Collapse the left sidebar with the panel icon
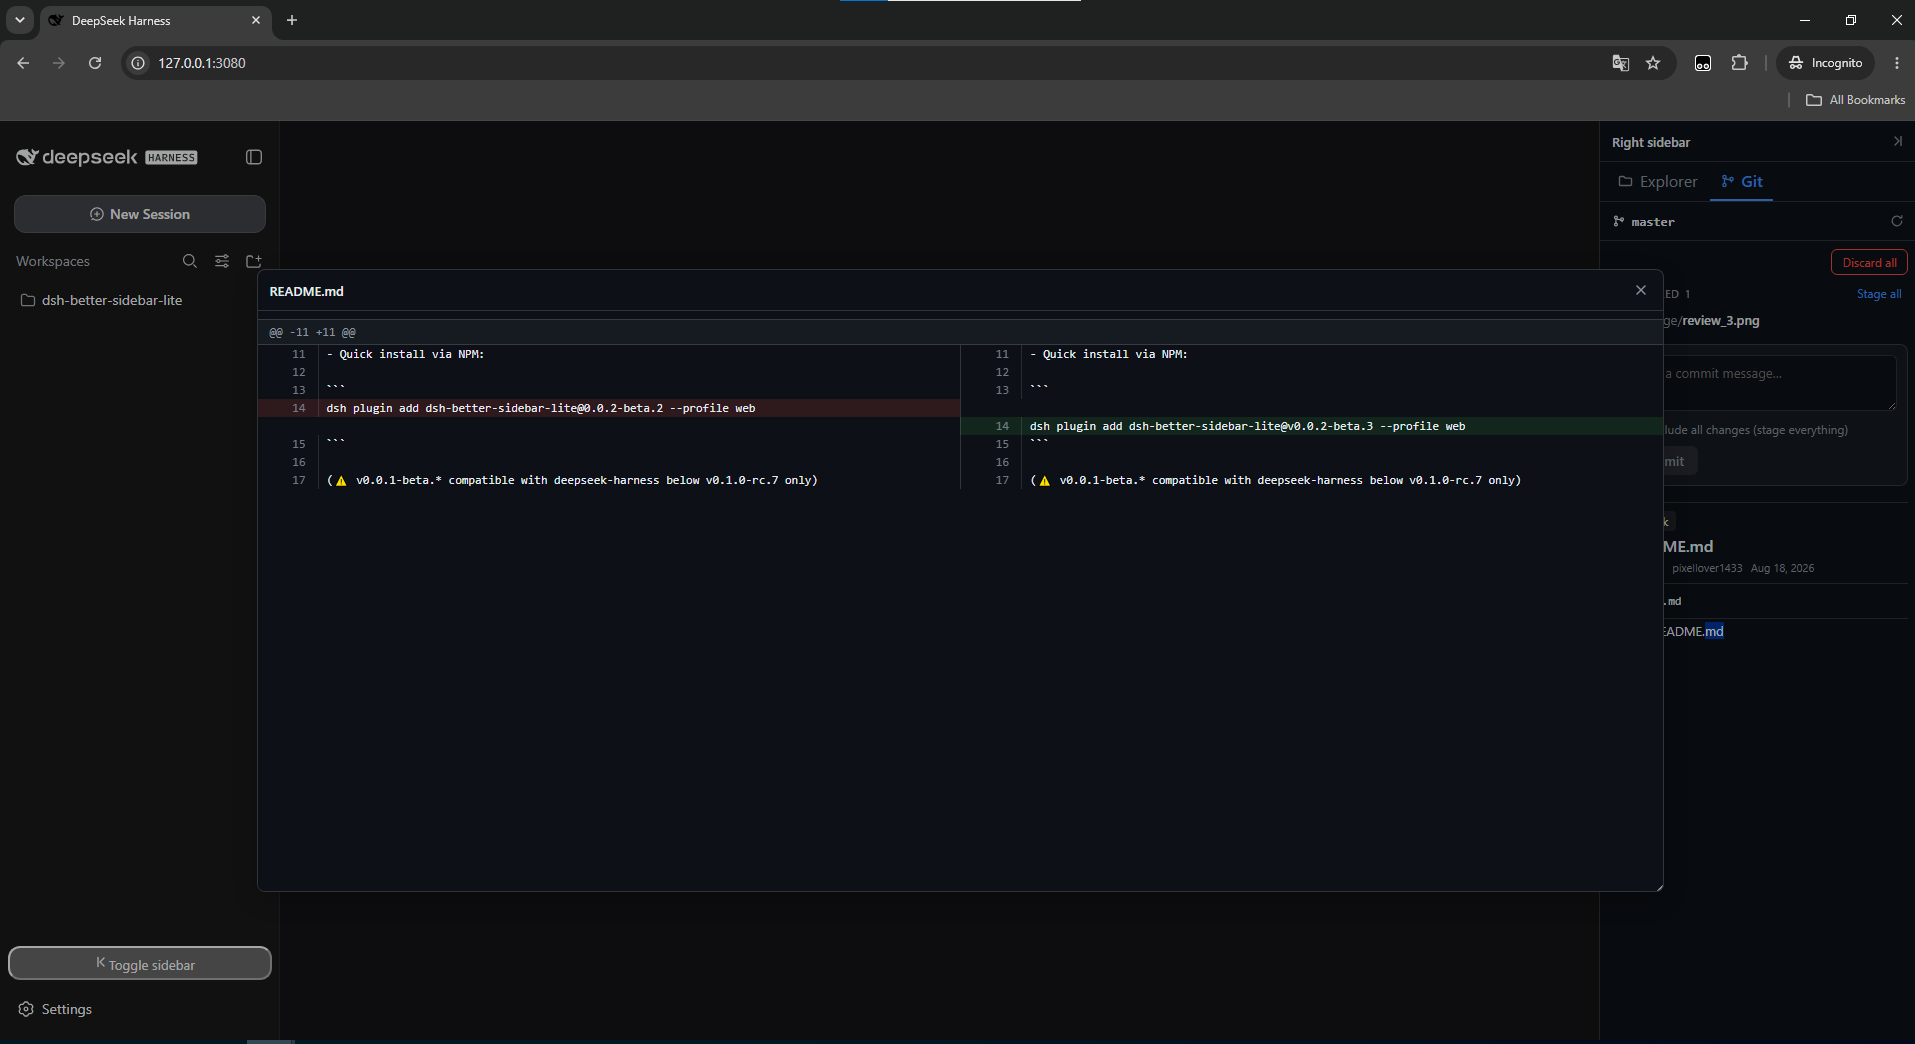The image size is (1915, 1044). [x=254, y=157]
